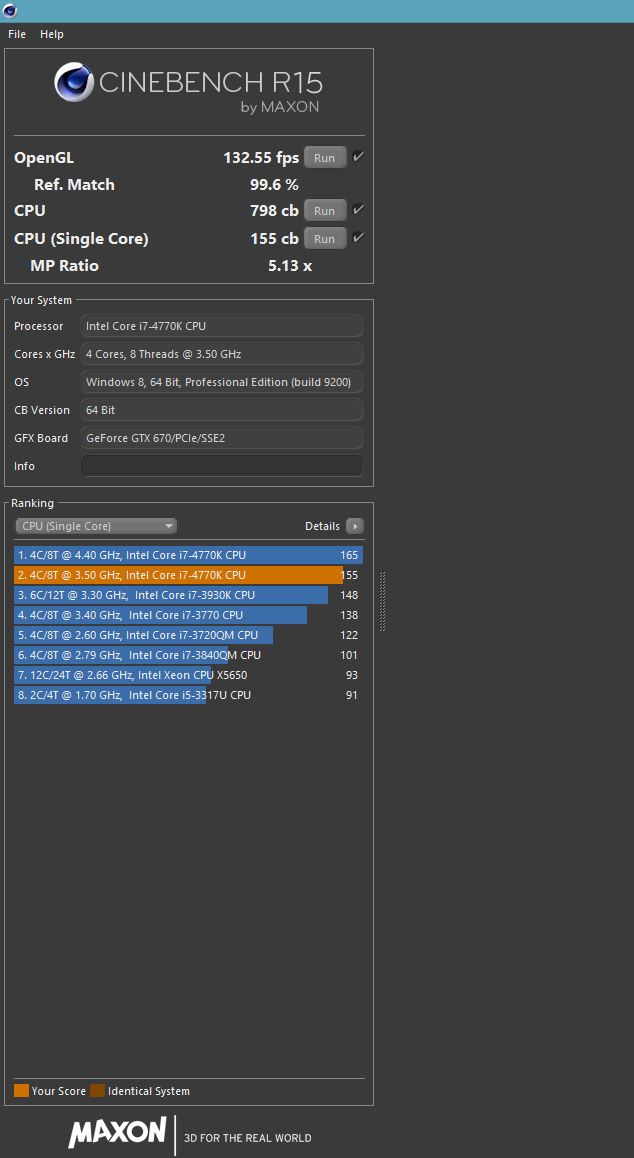This screenshot has width=634, height=1158.
Task: Expand ranking Details with the arrow button
Action: tap(355, 526)
